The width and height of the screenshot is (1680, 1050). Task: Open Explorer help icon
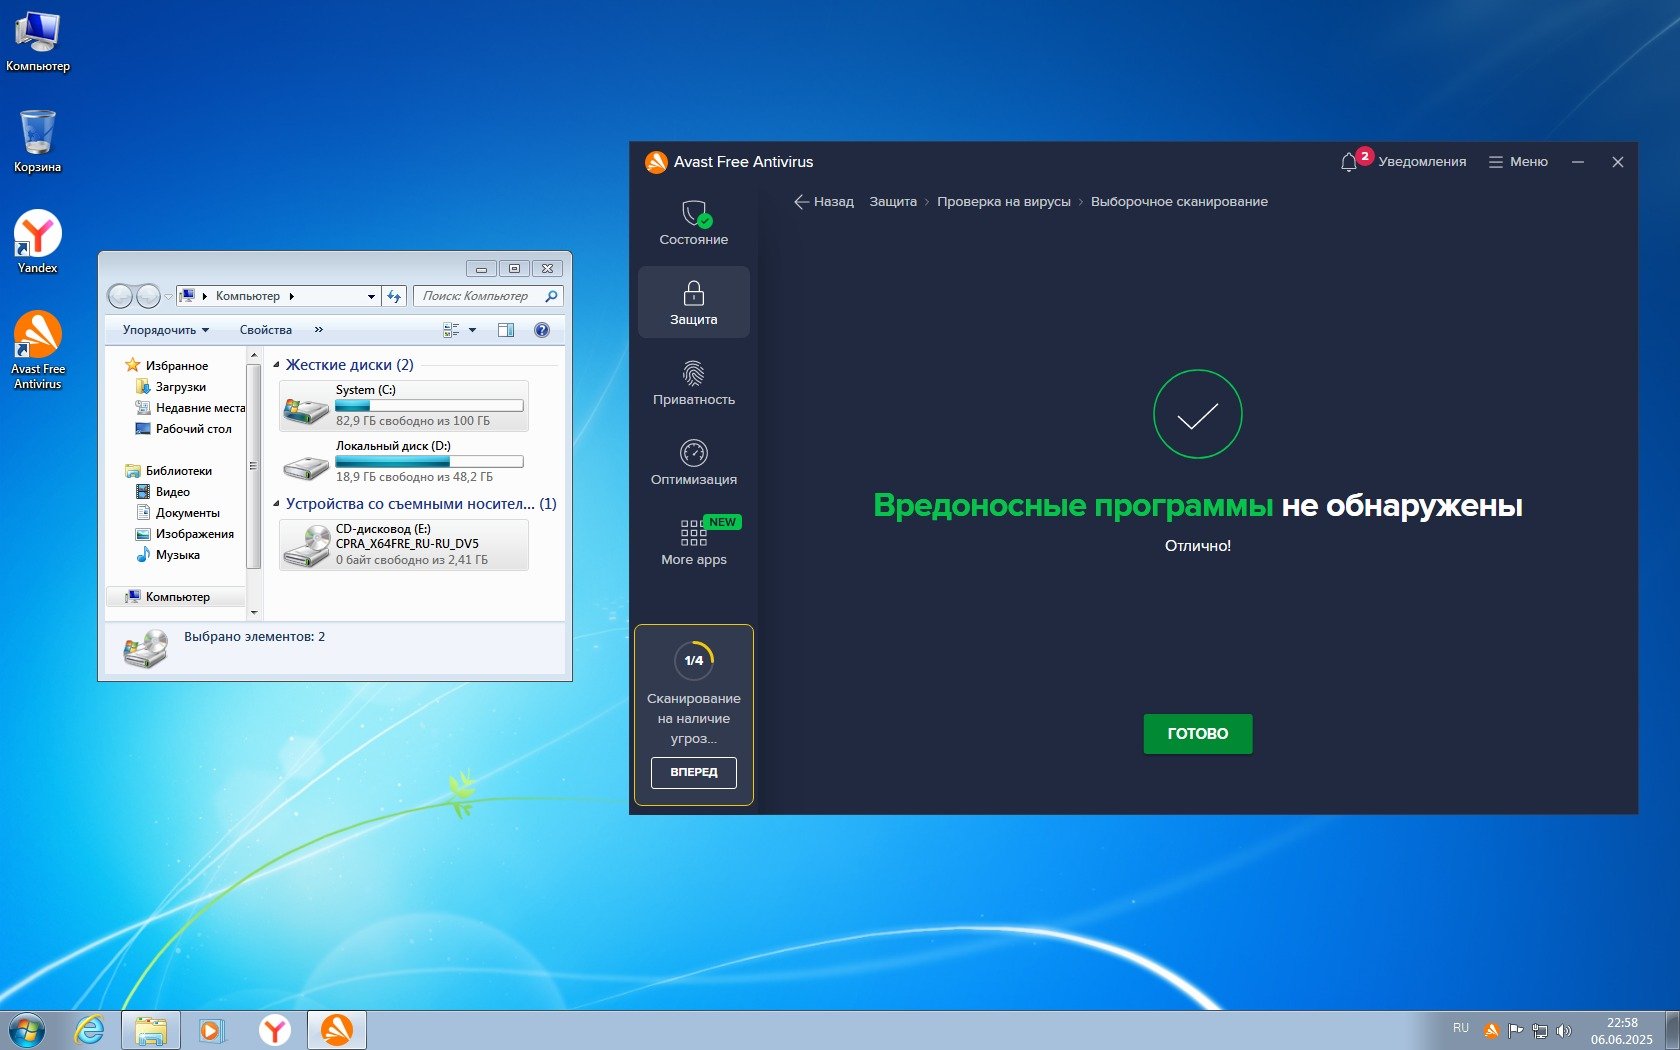(542, 330)
